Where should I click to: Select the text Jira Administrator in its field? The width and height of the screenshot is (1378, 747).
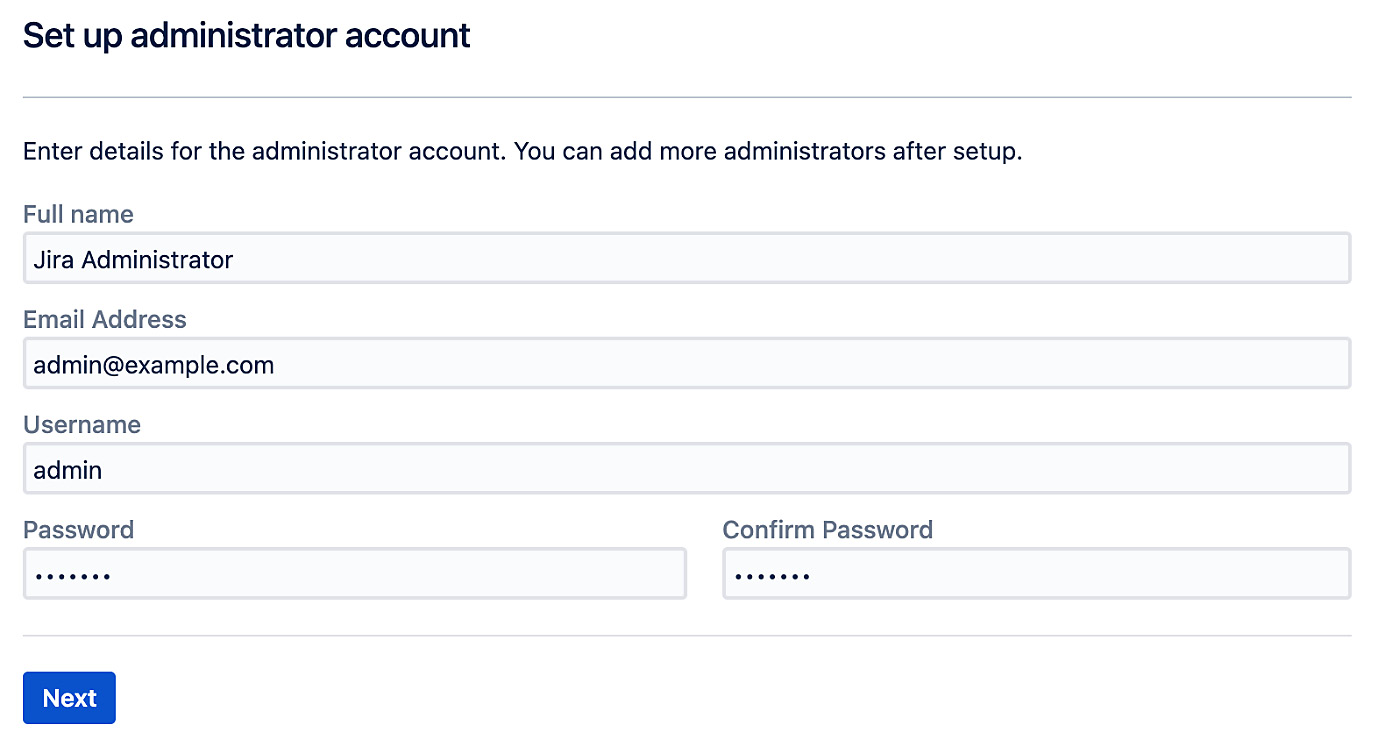pyautogui.click(x=132, y=258)
